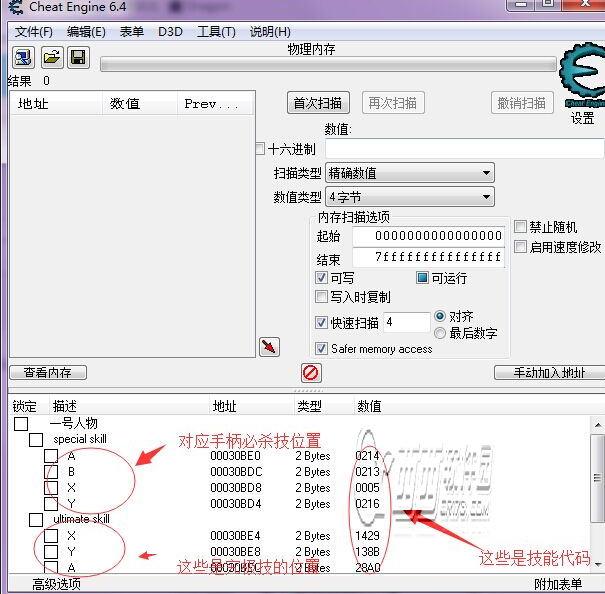Open the 表单 menu
605x594 pixels.
(x=132, y=32)
